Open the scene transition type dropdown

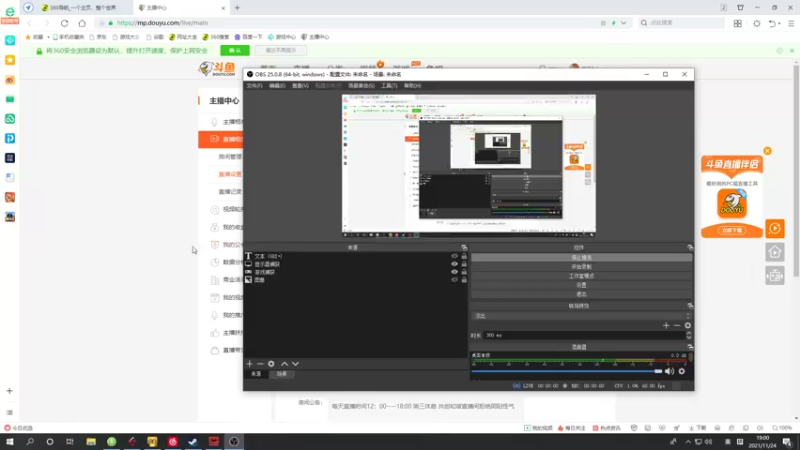click(x=581, y=316)
